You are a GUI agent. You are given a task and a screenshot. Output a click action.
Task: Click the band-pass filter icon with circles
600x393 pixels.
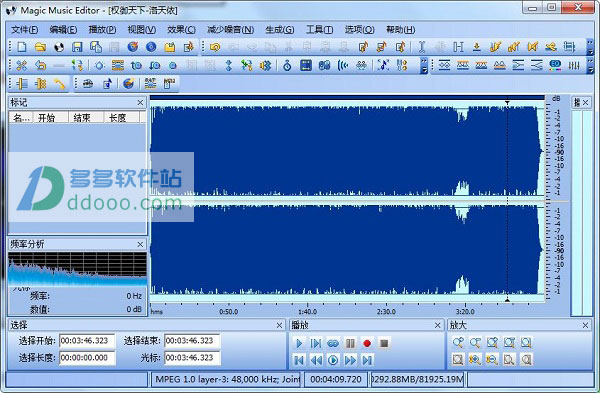click(444, 65)
